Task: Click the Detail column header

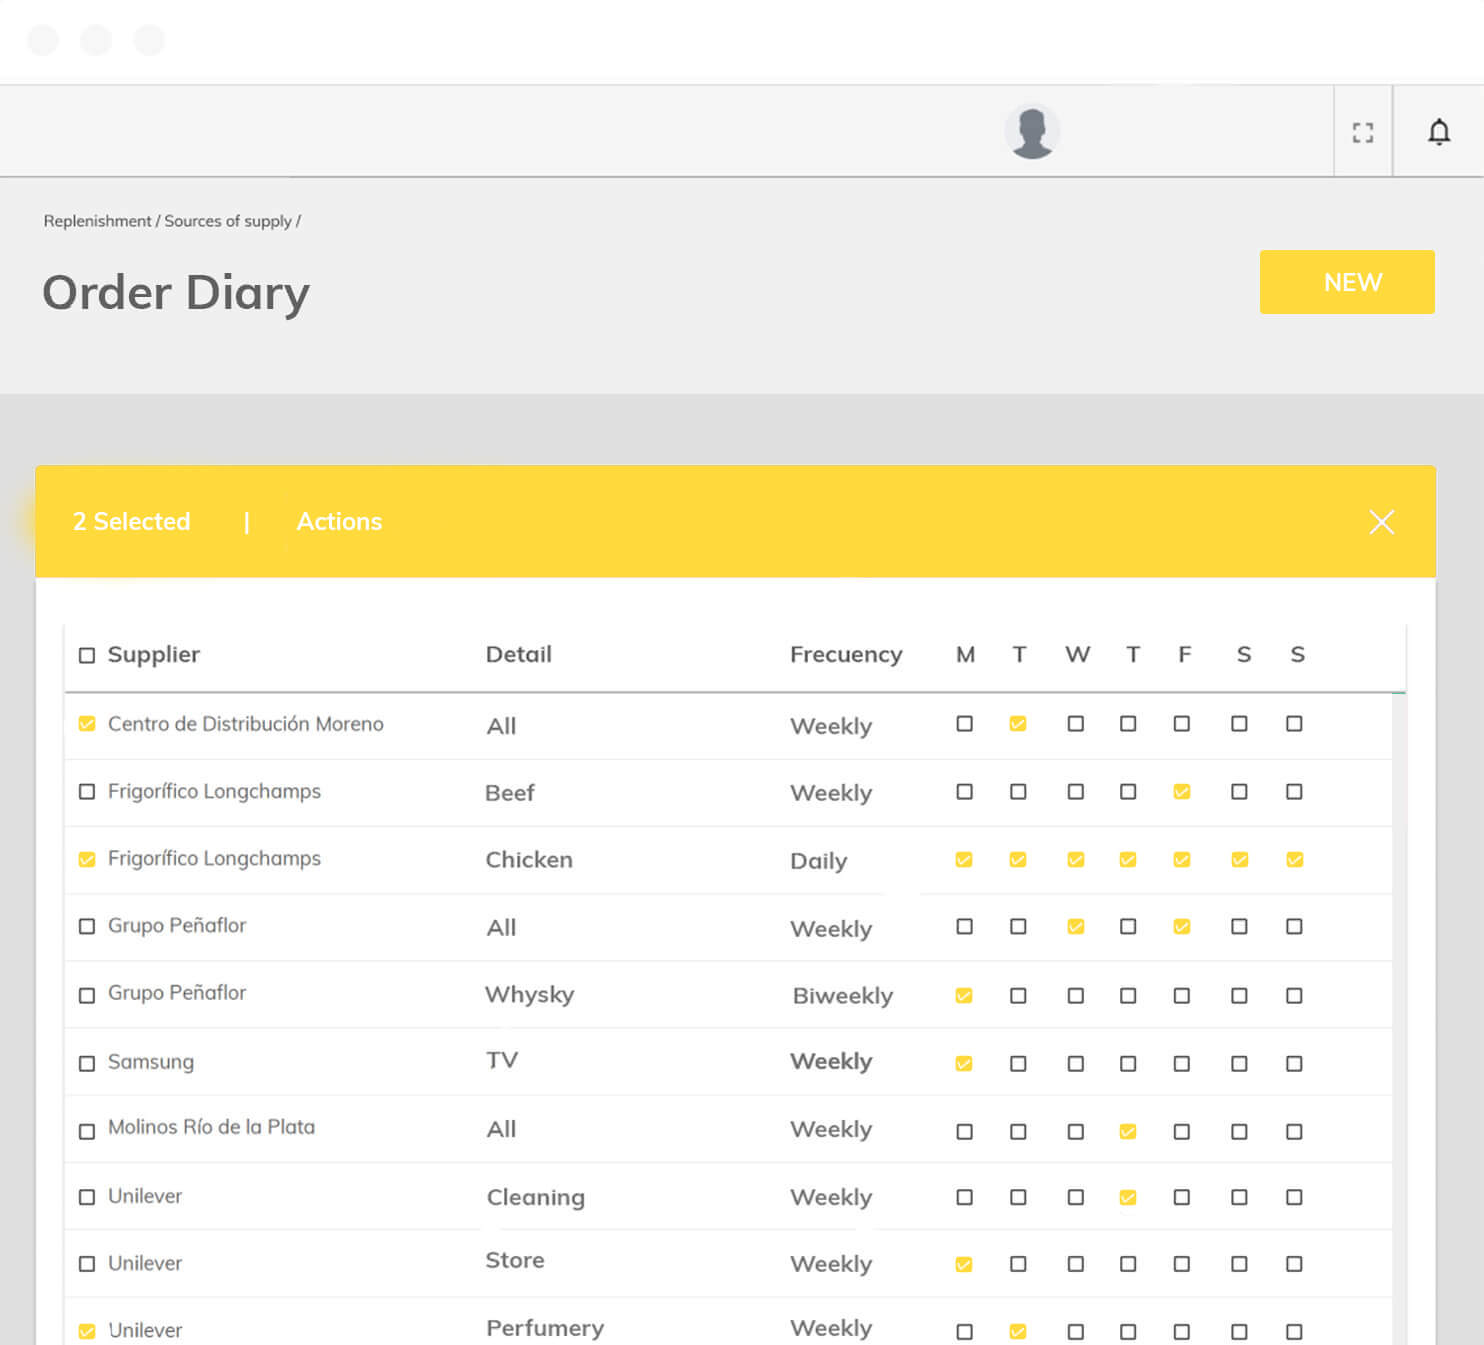Action: pos(519,654)
